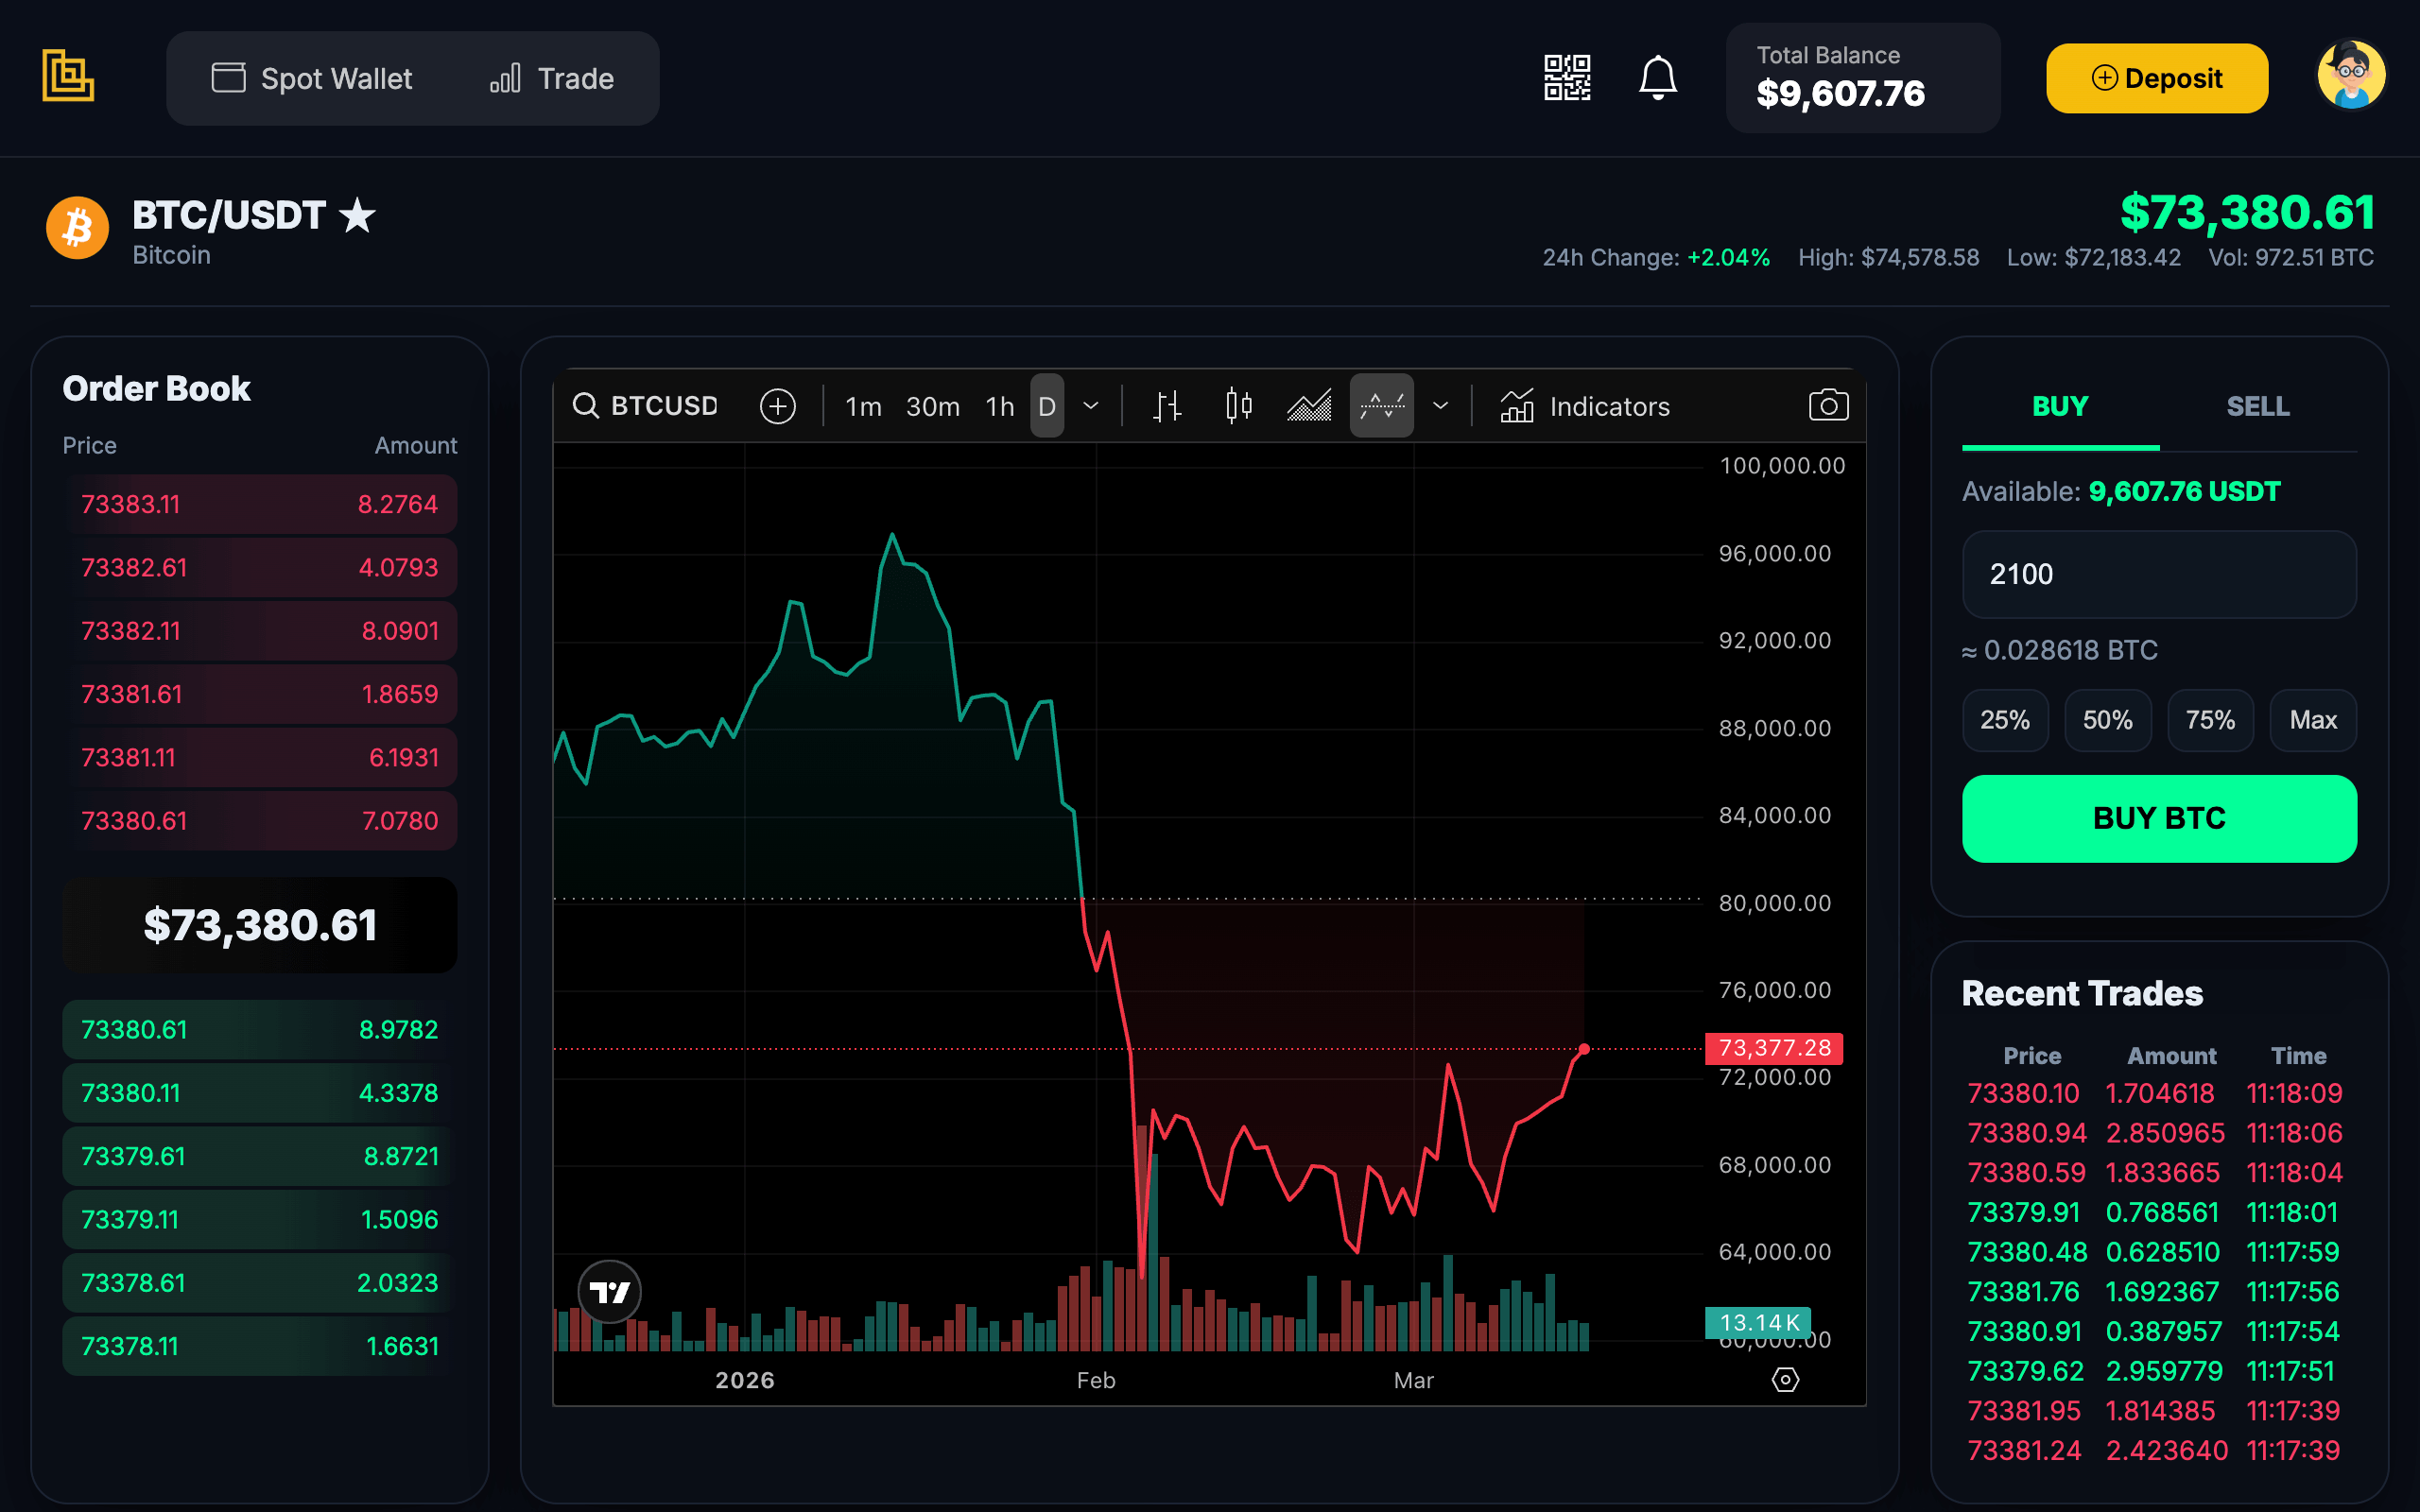Click the add symbol plus icon
The height and width of the screenshot is (1512, 2420).
(777, 407)
